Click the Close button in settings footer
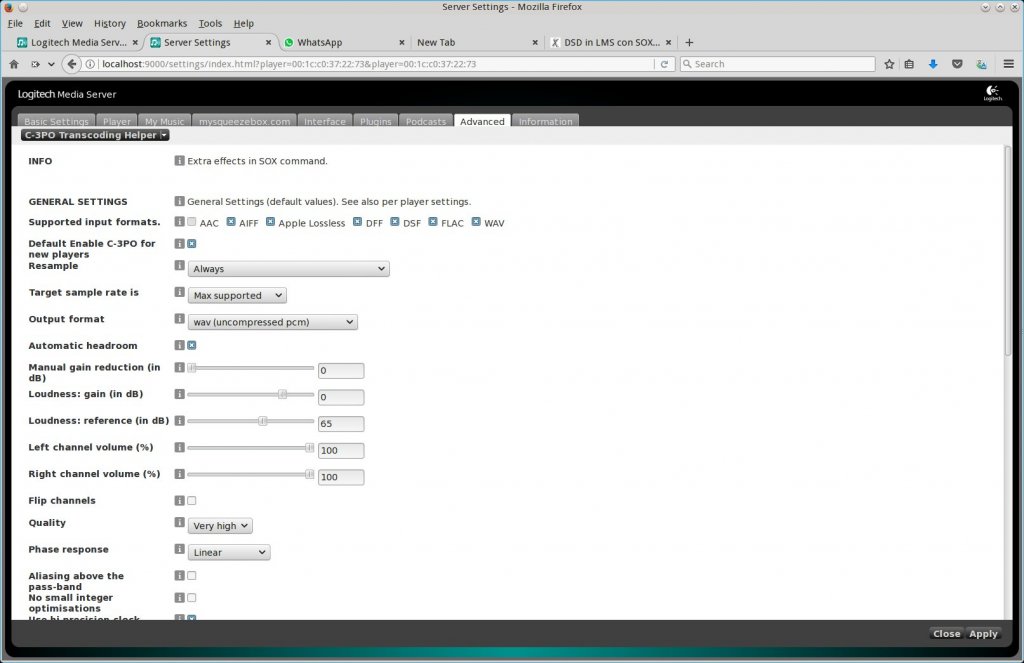The image size is (1024, 663). (x=946, y=634)
